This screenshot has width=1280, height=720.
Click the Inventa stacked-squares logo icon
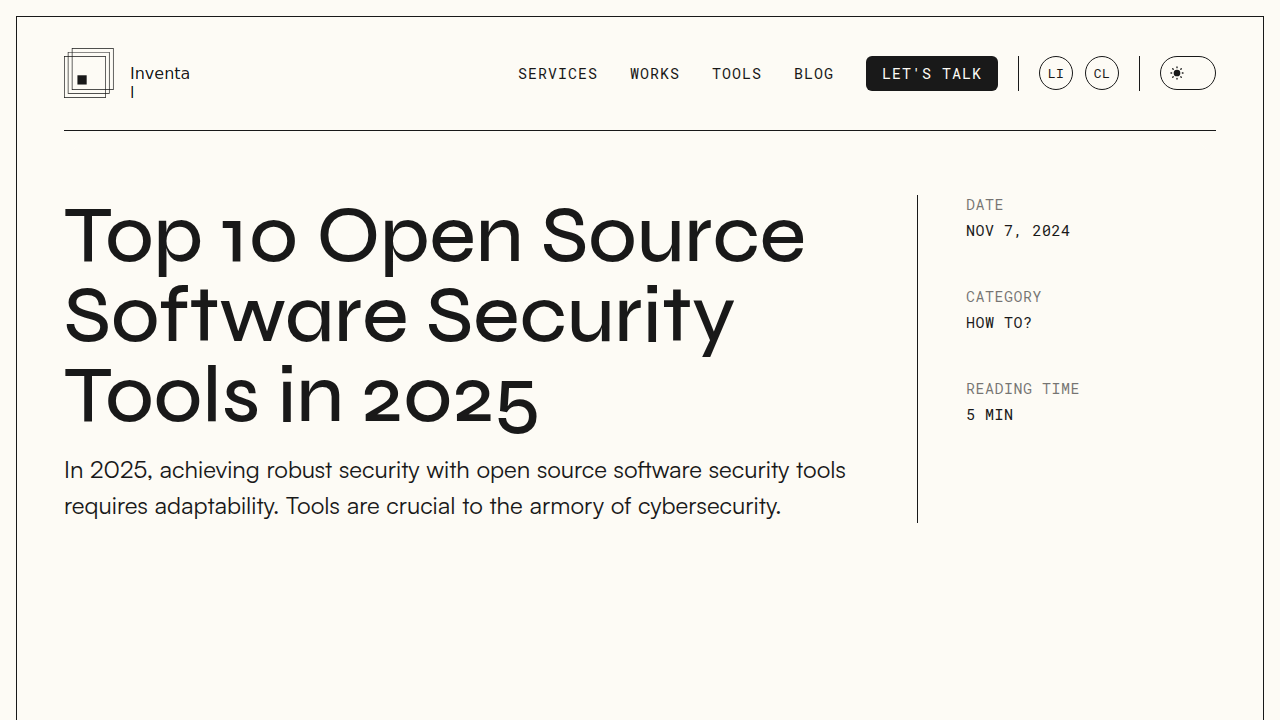(89, 73)
